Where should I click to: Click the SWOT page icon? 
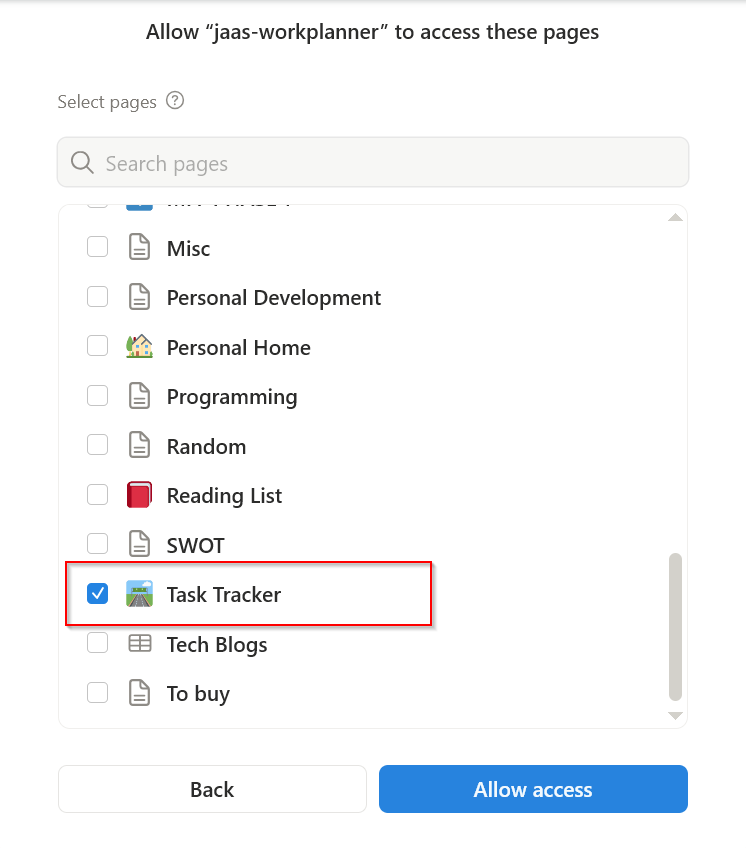(140, 544)
